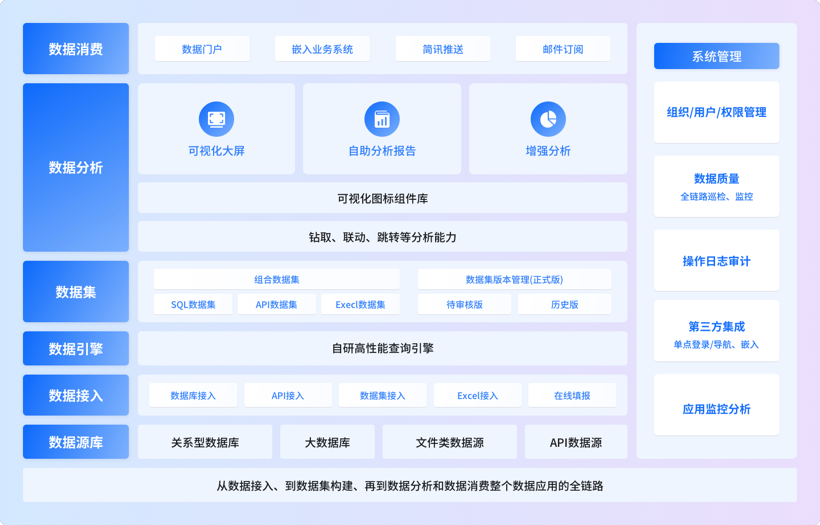820x525 pixels.
Task: Click the 自助分析报告 chart icon
Action: (x=382, y=119)
